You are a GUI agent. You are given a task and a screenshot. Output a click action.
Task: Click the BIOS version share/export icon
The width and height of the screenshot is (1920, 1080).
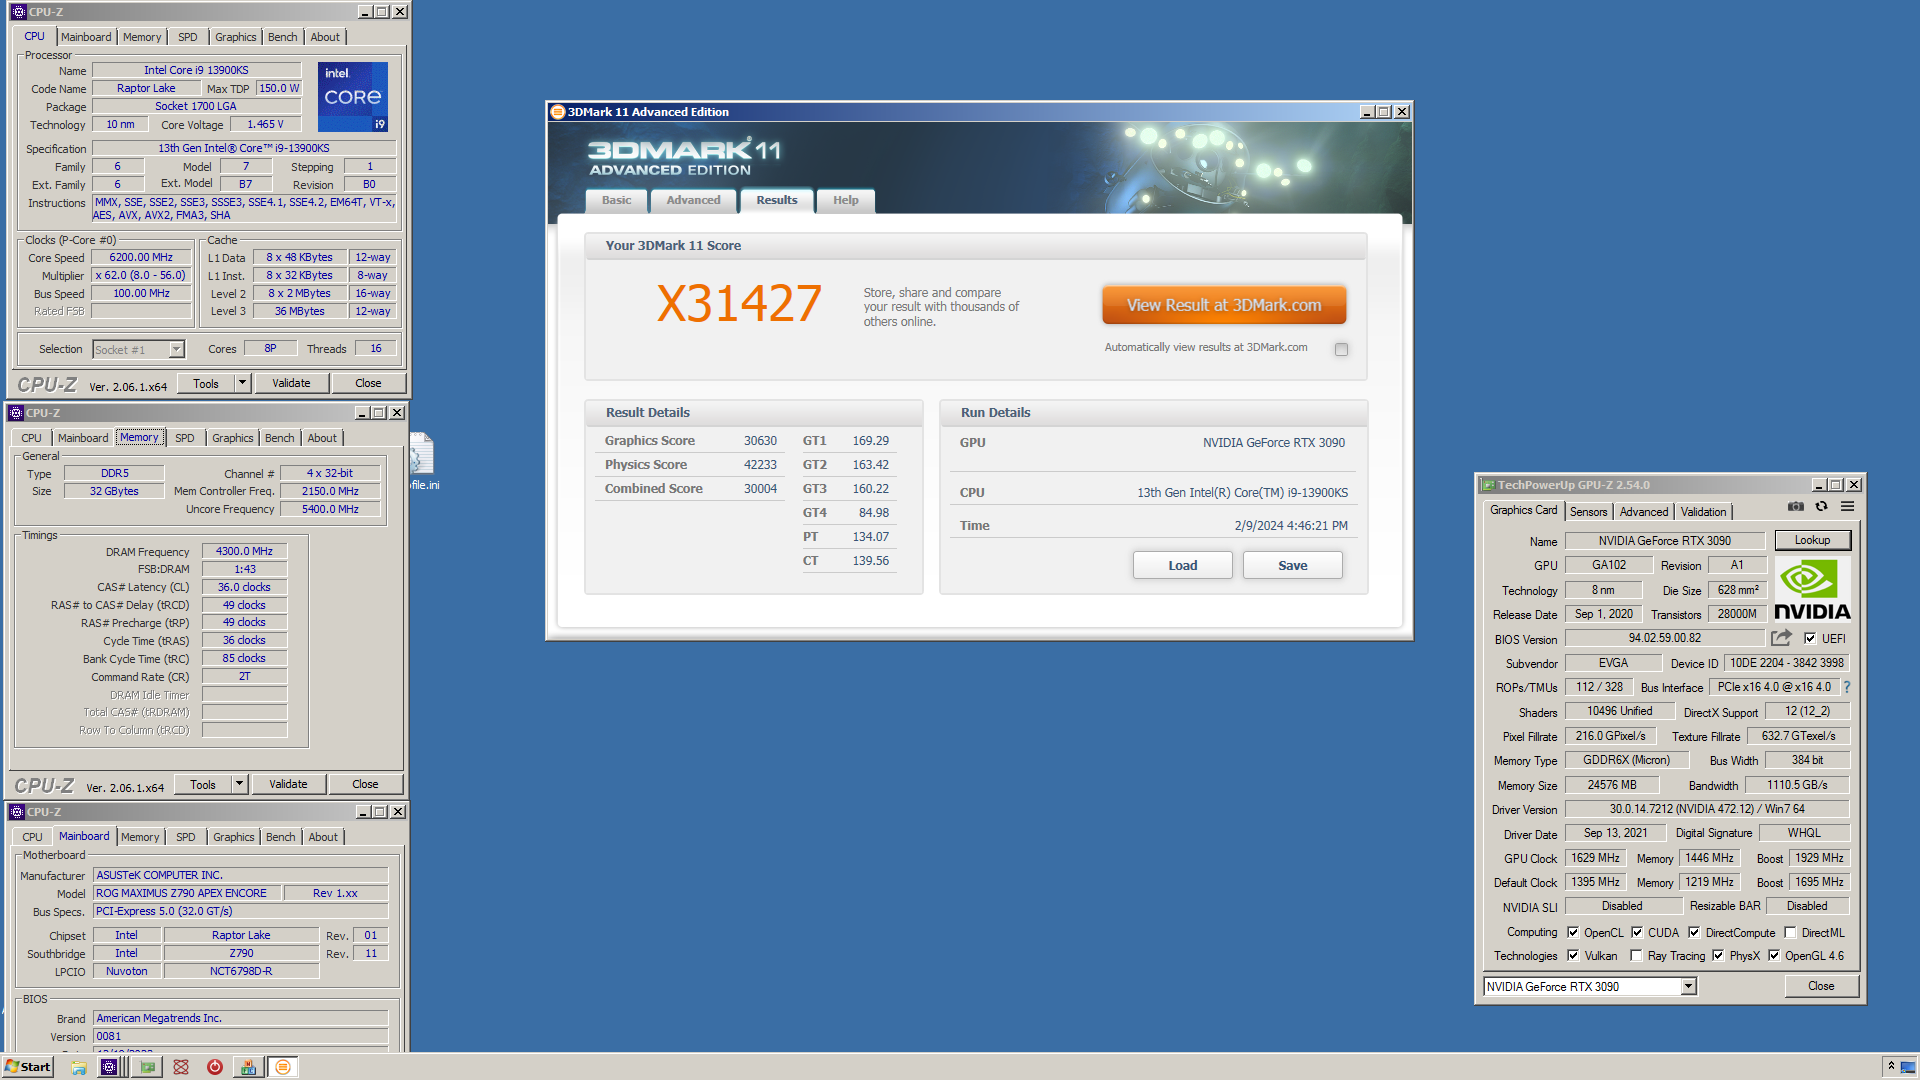click(x=1782, y=638)
